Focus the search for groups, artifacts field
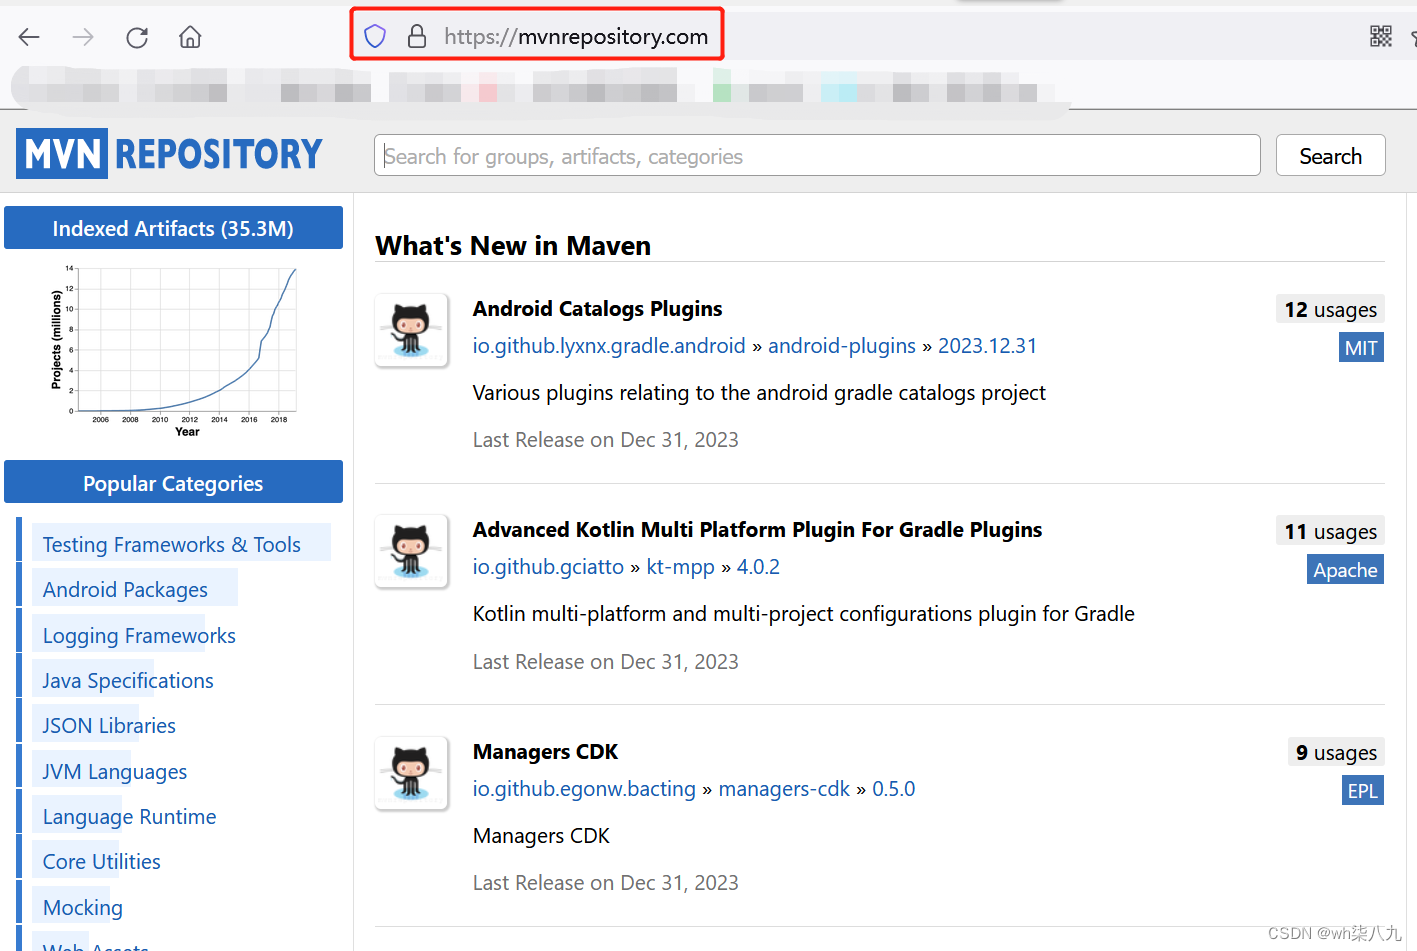Screen dimensions: 1417x951 tap(817, 156)
